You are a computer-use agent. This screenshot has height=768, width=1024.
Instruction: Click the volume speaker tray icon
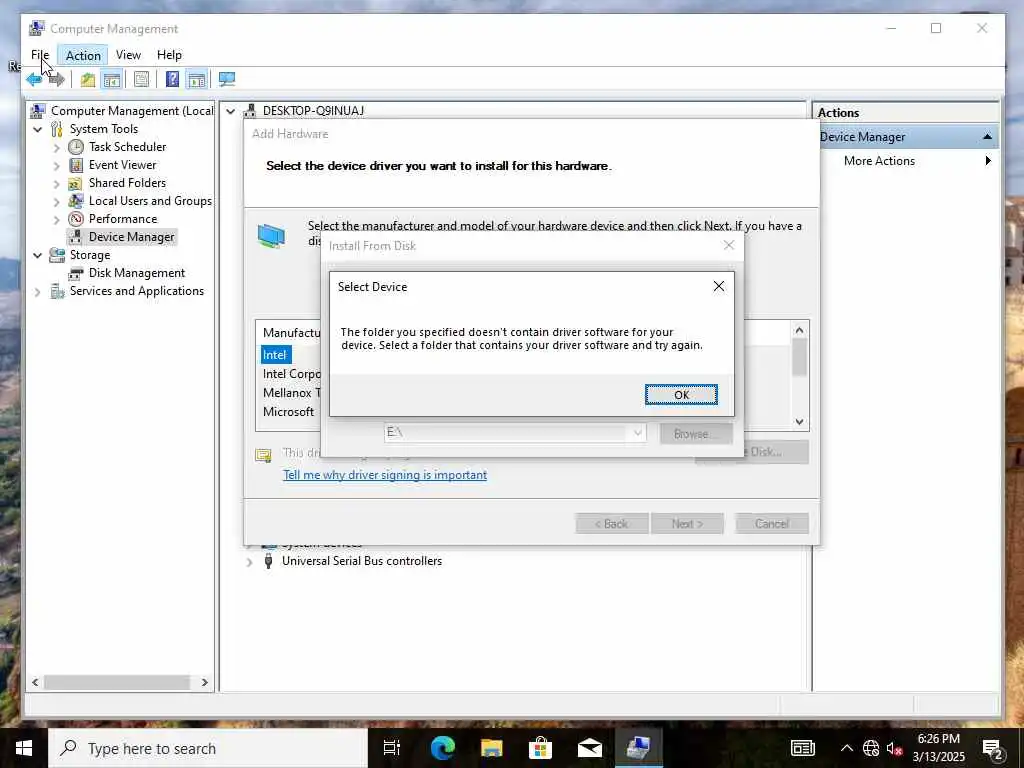tap(893, 748)
